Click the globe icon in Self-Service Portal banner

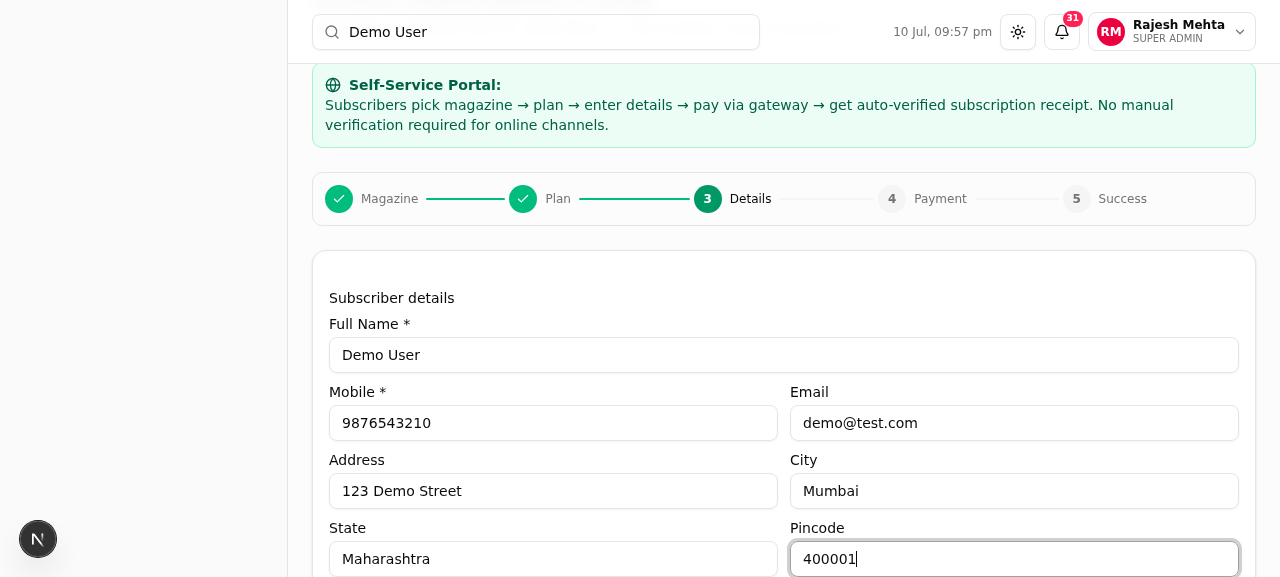tap(333, 85)
